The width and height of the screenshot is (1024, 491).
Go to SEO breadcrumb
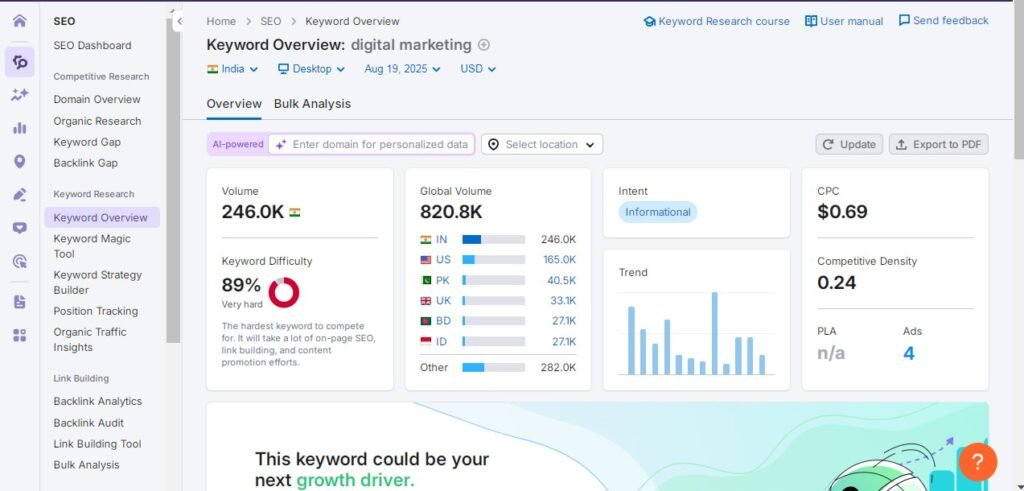coord(270,21)
